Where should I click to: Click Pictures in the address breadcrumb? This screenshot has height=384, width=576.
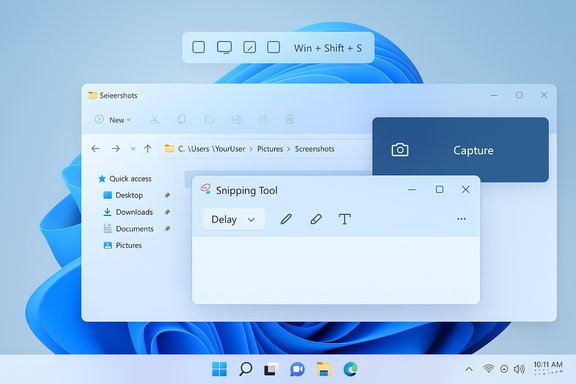[x=270, y=149]
